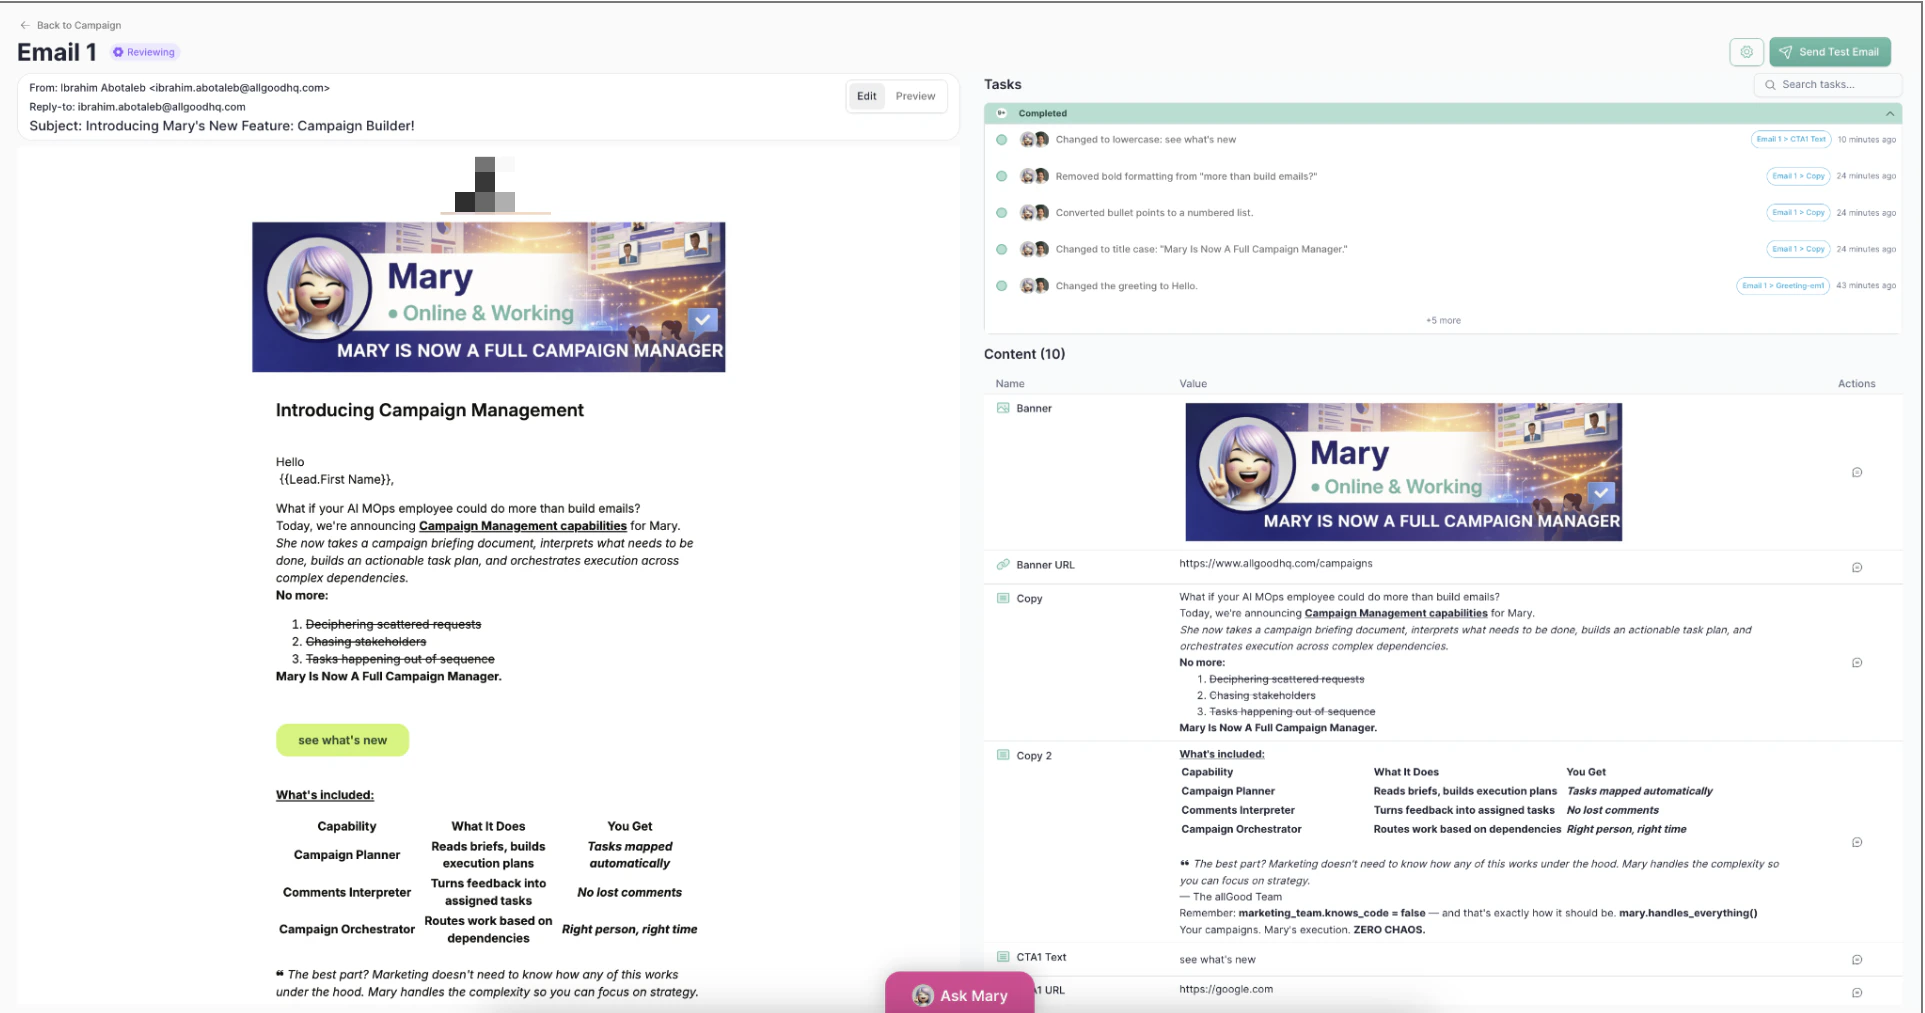Viewport: 1925px width, 1013px height.
Task: Click 'see what's new' CTA in email
Action: (x=342, y=740)
